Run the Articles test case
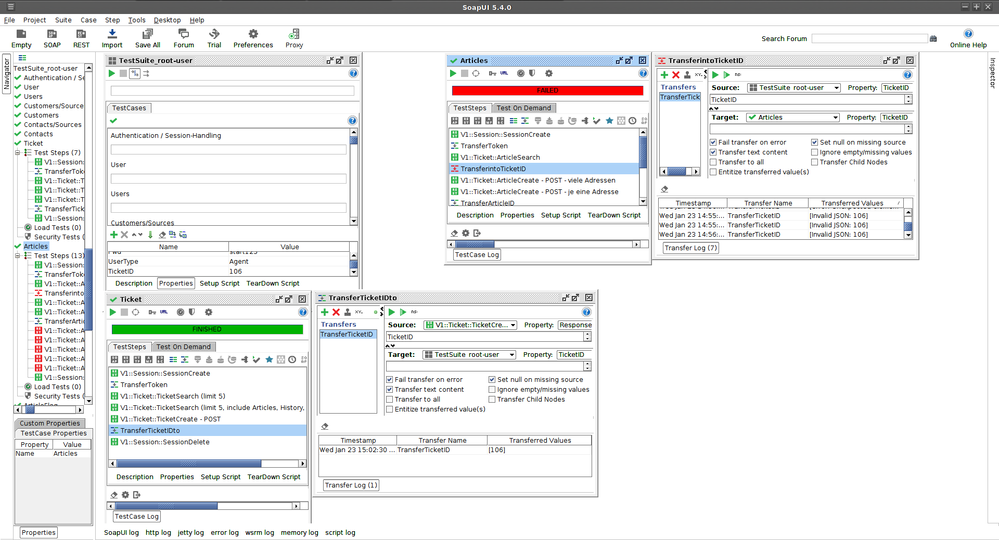999x540 pixels. pyautogui.click(x=453, y=74)
